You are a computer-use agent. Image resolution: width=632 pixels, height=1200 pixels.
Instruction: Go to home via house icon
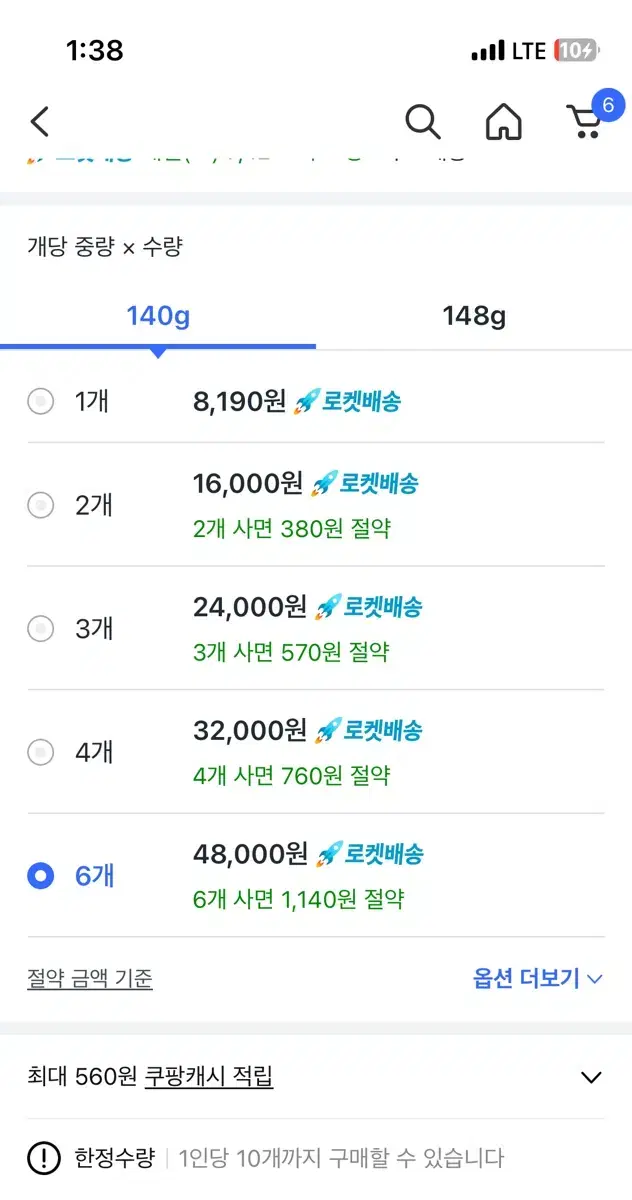(x=504, y=122)
